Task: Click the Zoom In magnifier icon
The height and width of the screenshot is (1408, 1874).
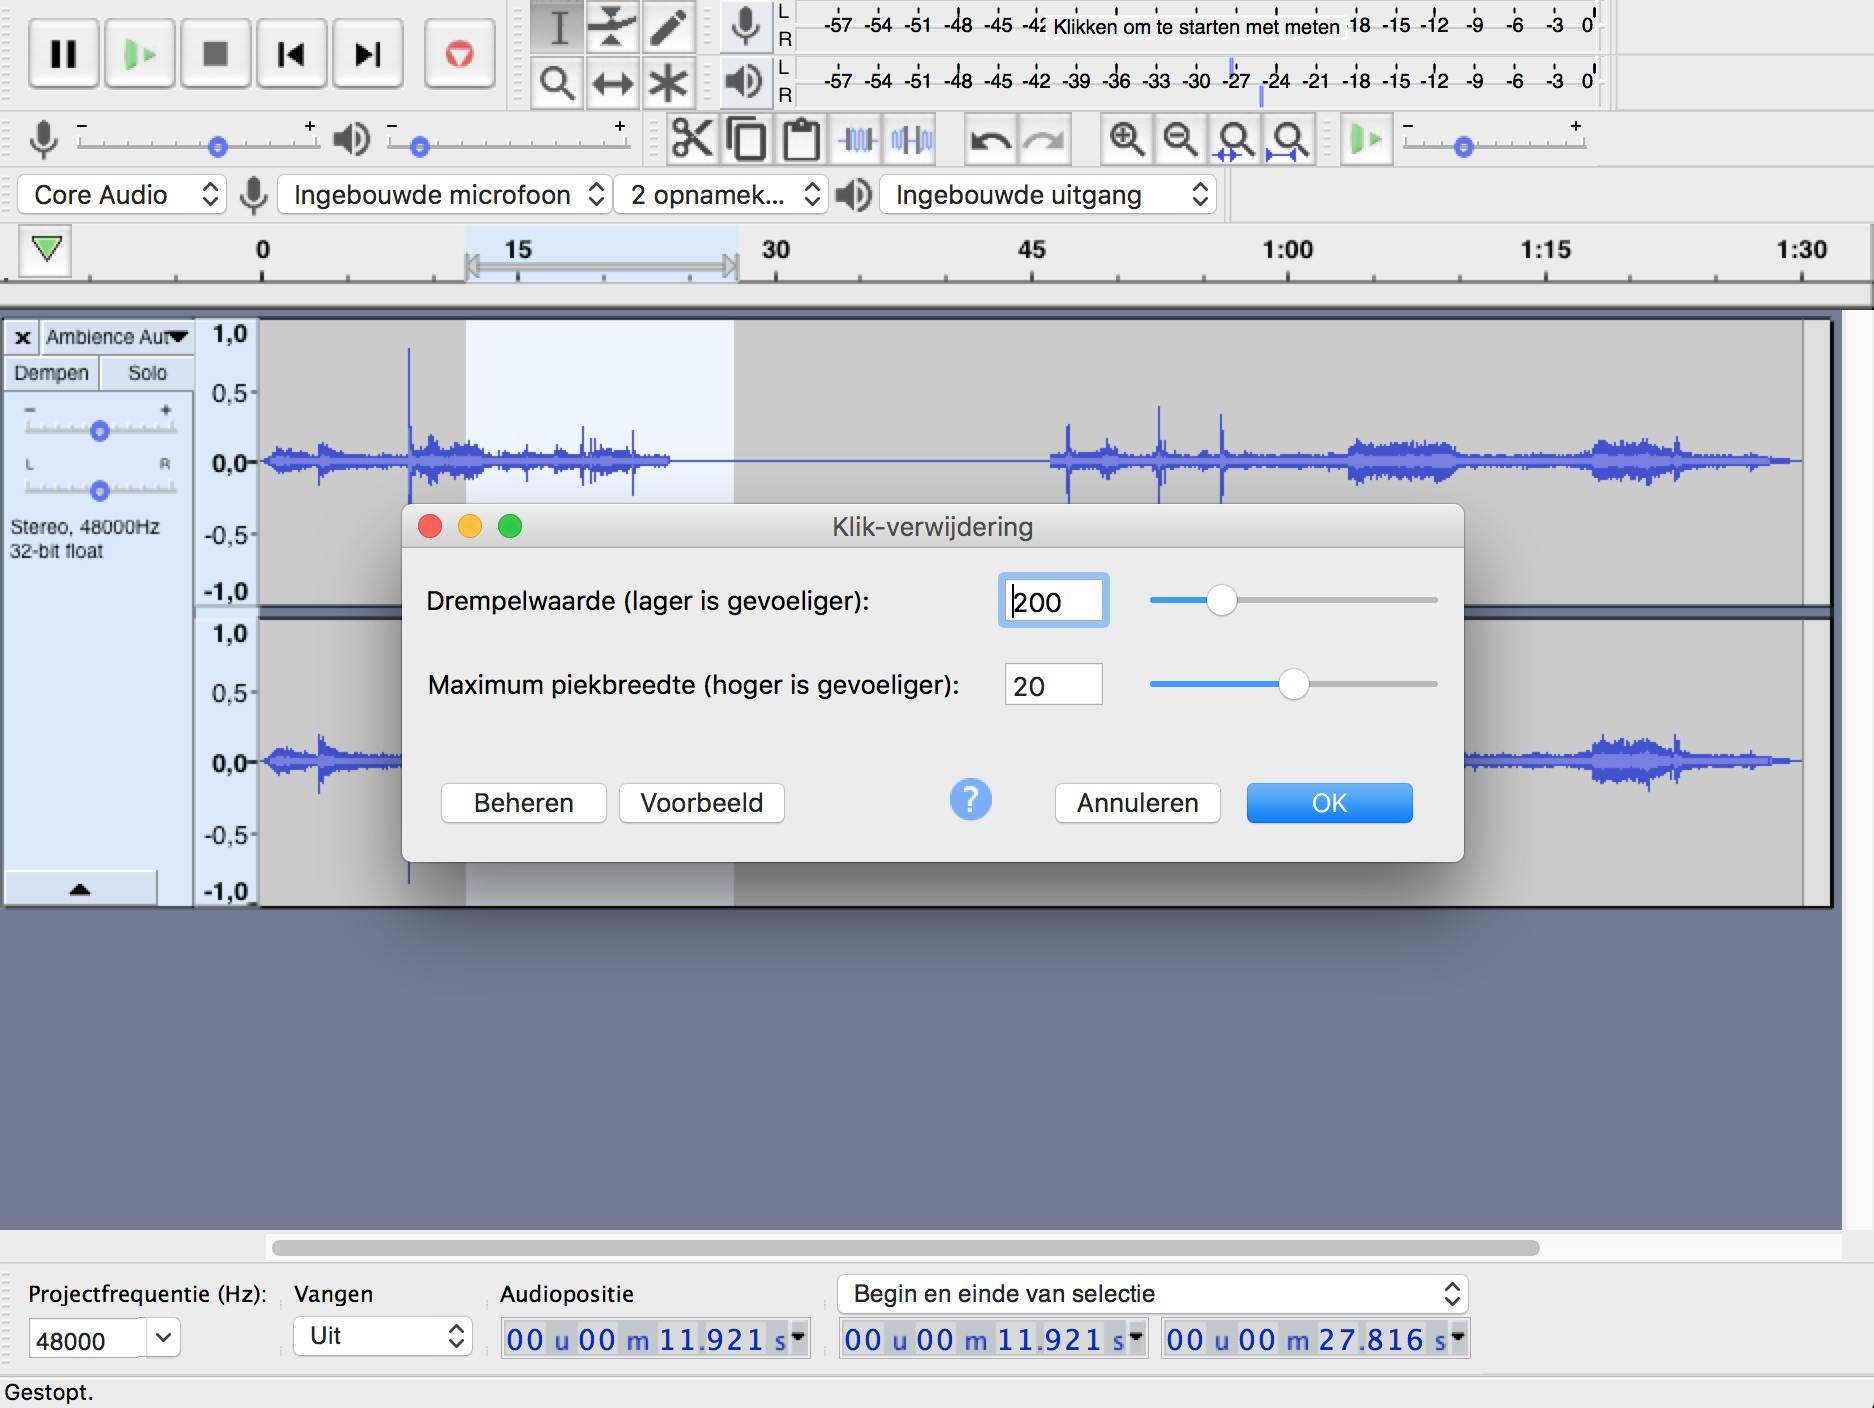Action: (1126, 140)
